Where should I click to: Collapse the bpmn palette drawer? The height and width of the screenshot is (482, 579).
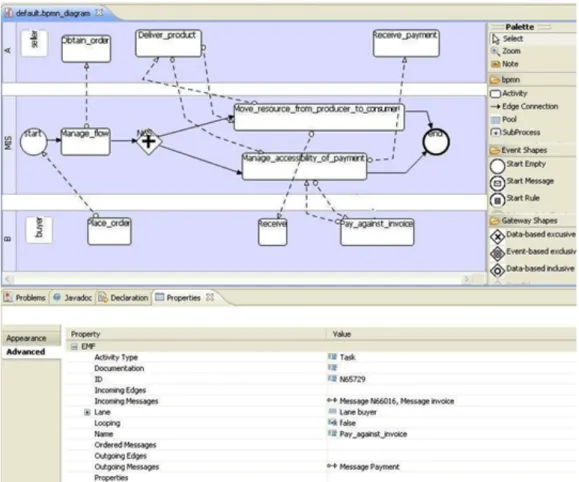[533, 79]
